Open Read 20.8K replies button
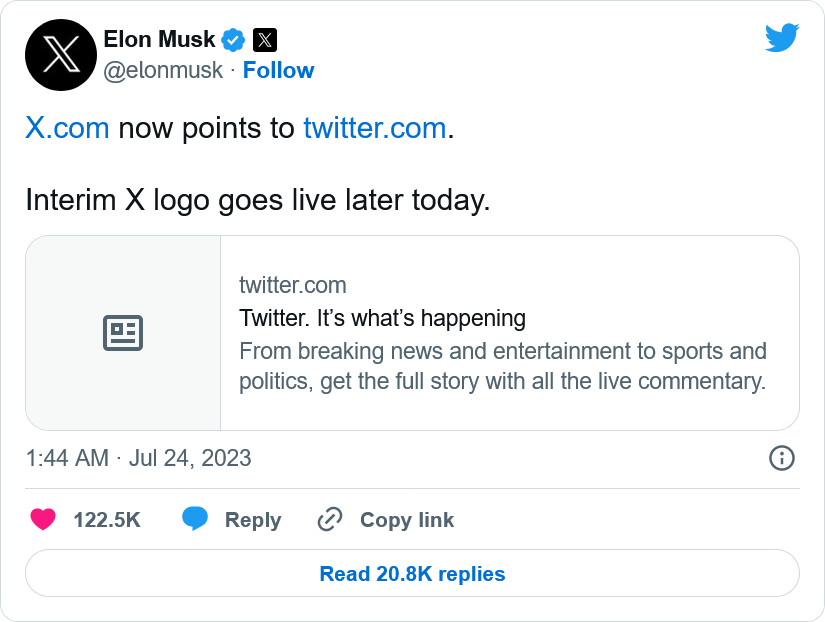The width and height of the screenshot is (825, 622). tap(412, 574)
